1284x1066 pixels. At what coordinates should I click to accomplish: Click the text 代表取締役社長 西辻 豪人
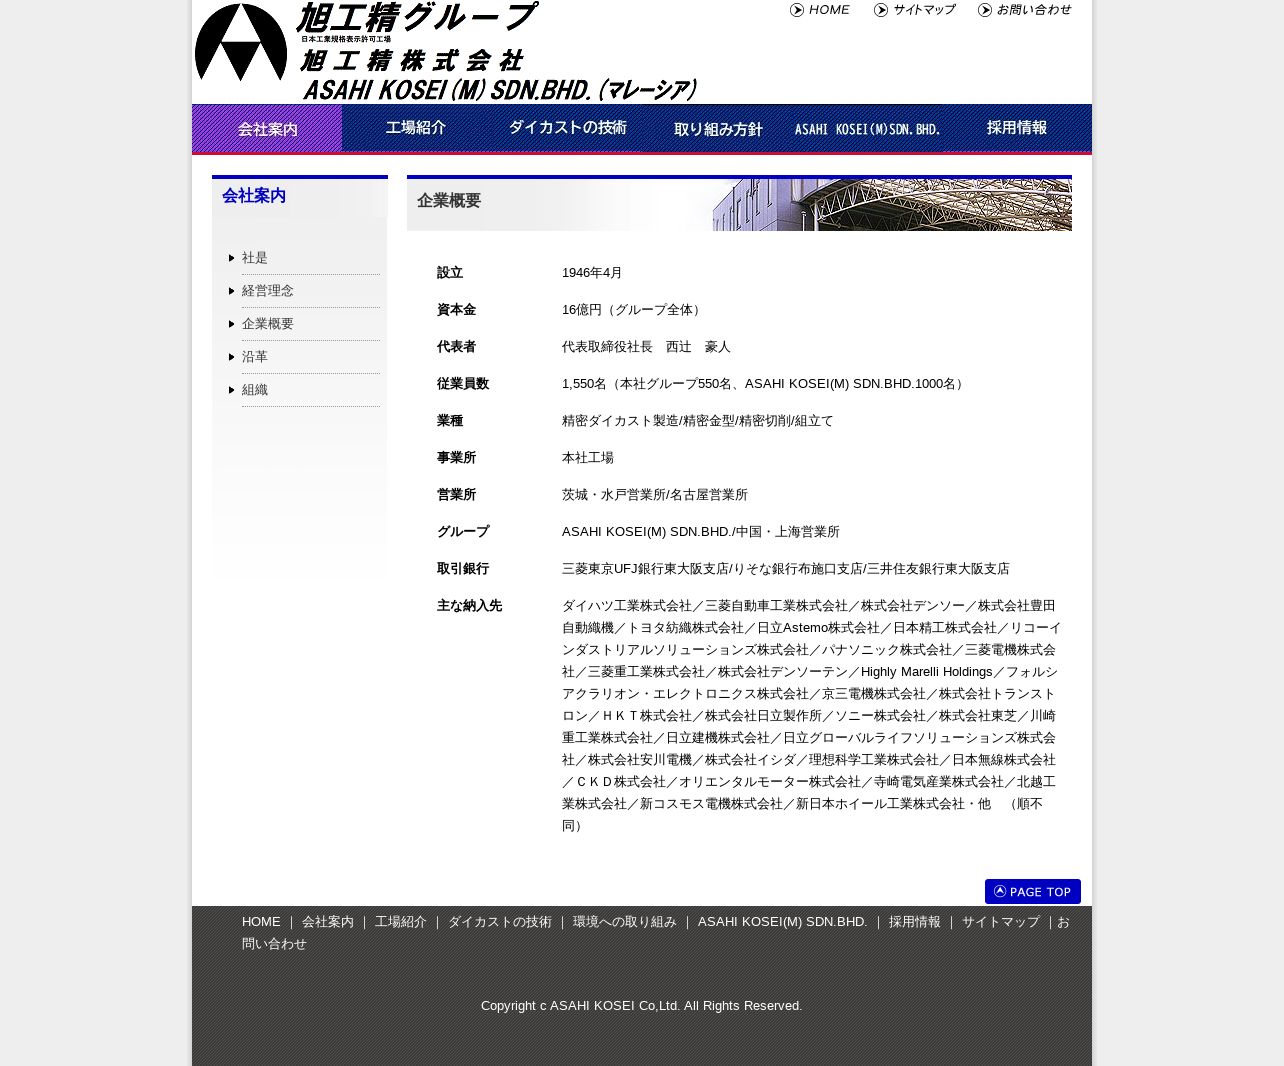(646, 347)
